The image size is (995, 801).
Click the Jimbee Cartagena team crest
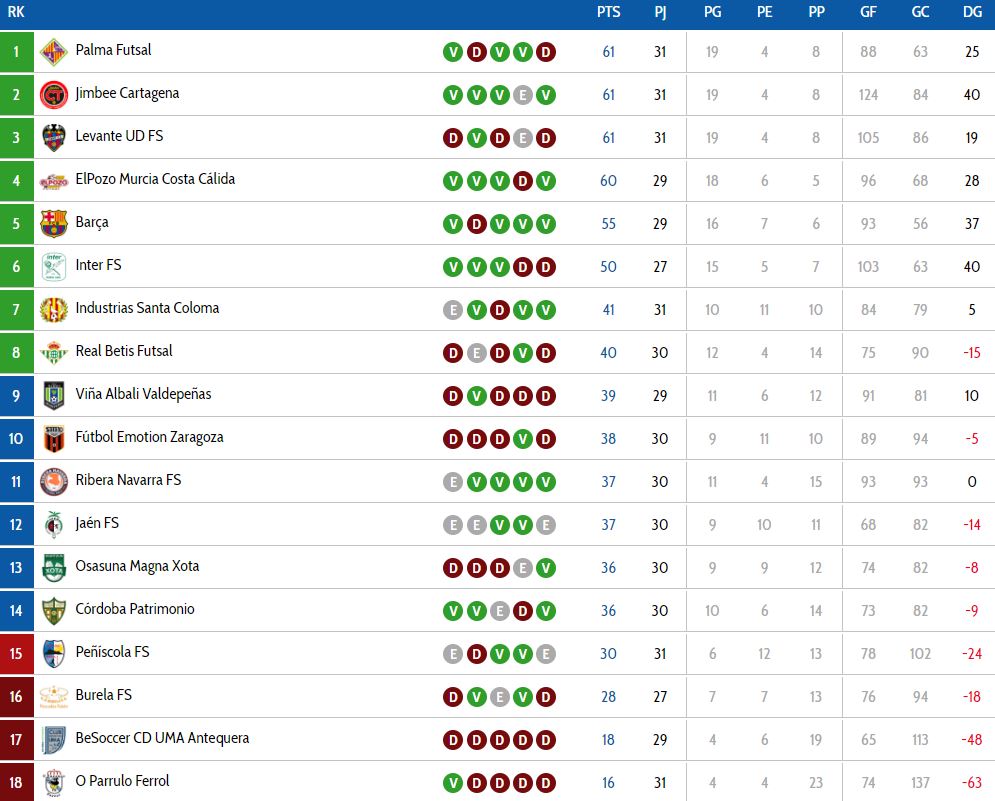click(x=54, y=95)
